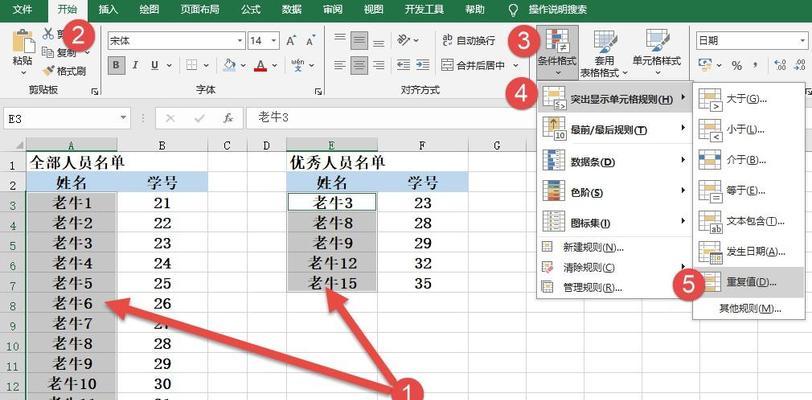Viewport: 812px width, 400px height.
Task: Open Cell Styles (单元格样式)
Action: [657, 52]
